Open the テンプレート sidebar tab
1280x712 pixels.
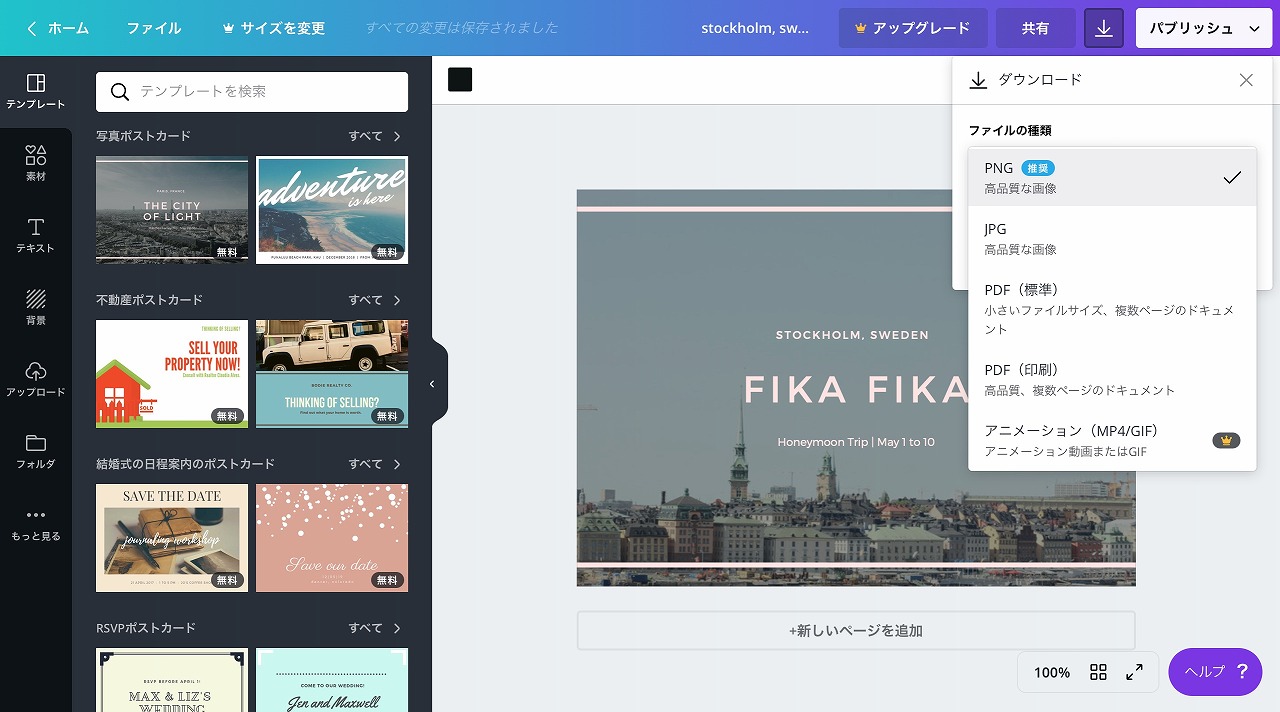pyautogui.click(x=36, y=91)
